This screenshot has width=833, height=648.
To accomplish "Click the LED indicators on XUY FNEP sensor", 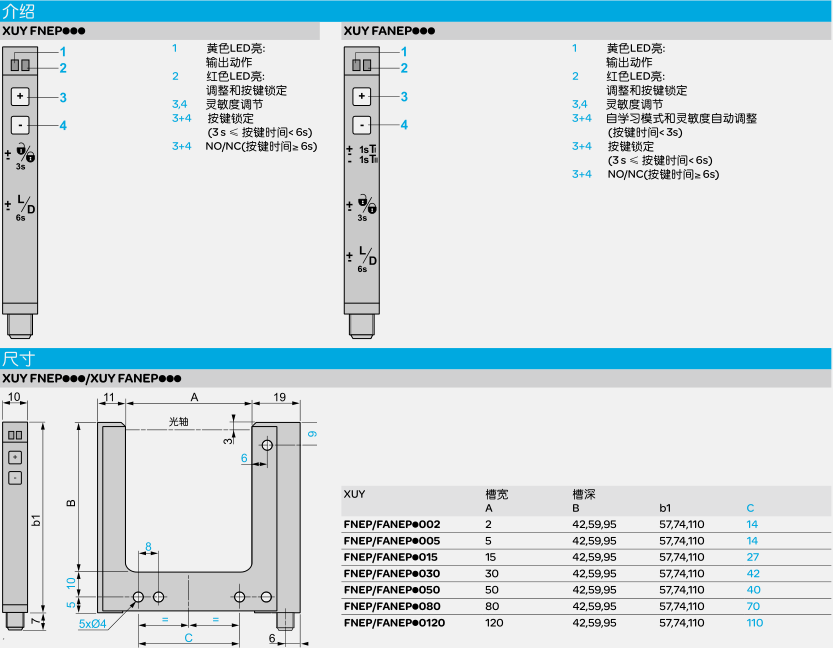I will [20, 66].
